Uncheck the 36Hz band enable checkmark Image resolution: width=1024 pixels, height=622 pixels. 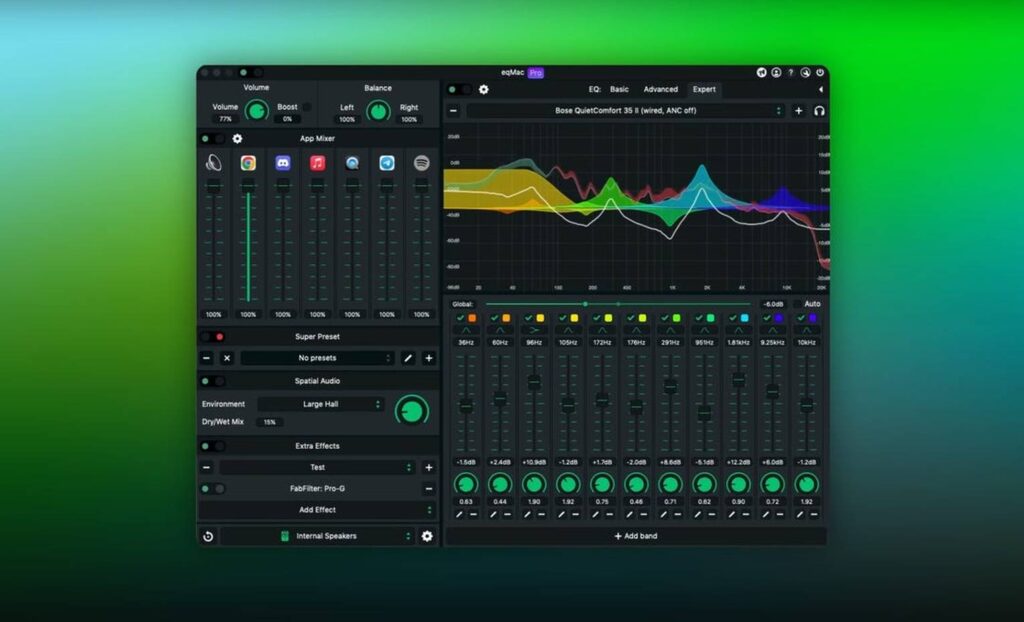460,318
